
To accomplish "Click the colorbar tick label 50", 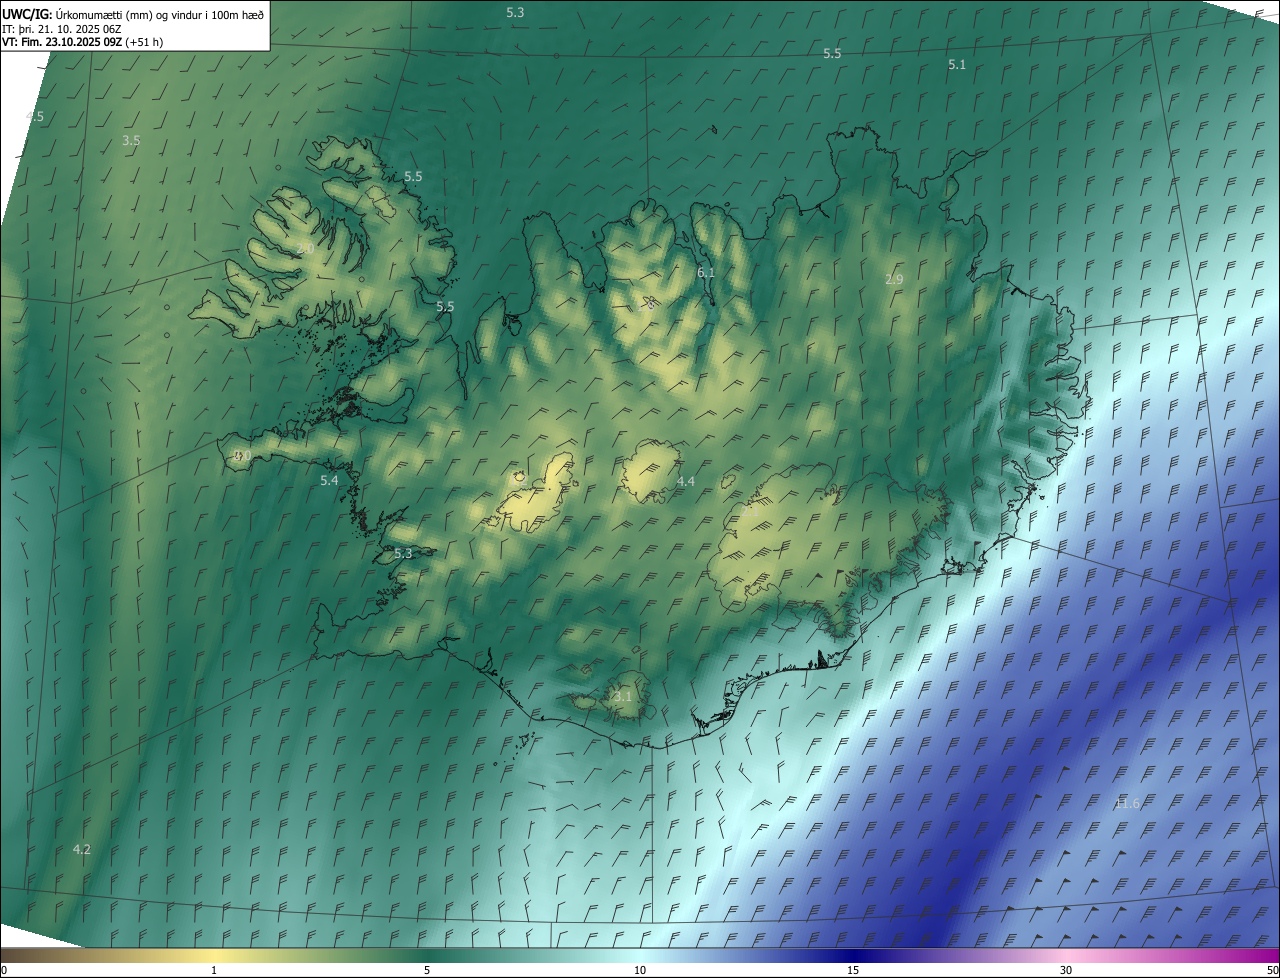I will pyautogui.click(x=1272, y=970).
